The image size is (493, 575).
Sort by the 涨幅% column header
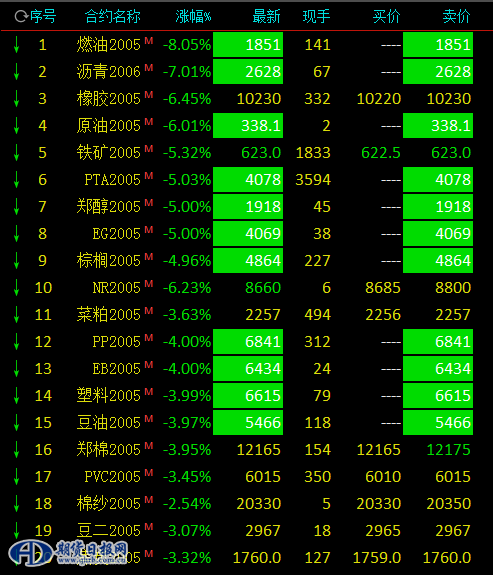[x=193, y=17]
